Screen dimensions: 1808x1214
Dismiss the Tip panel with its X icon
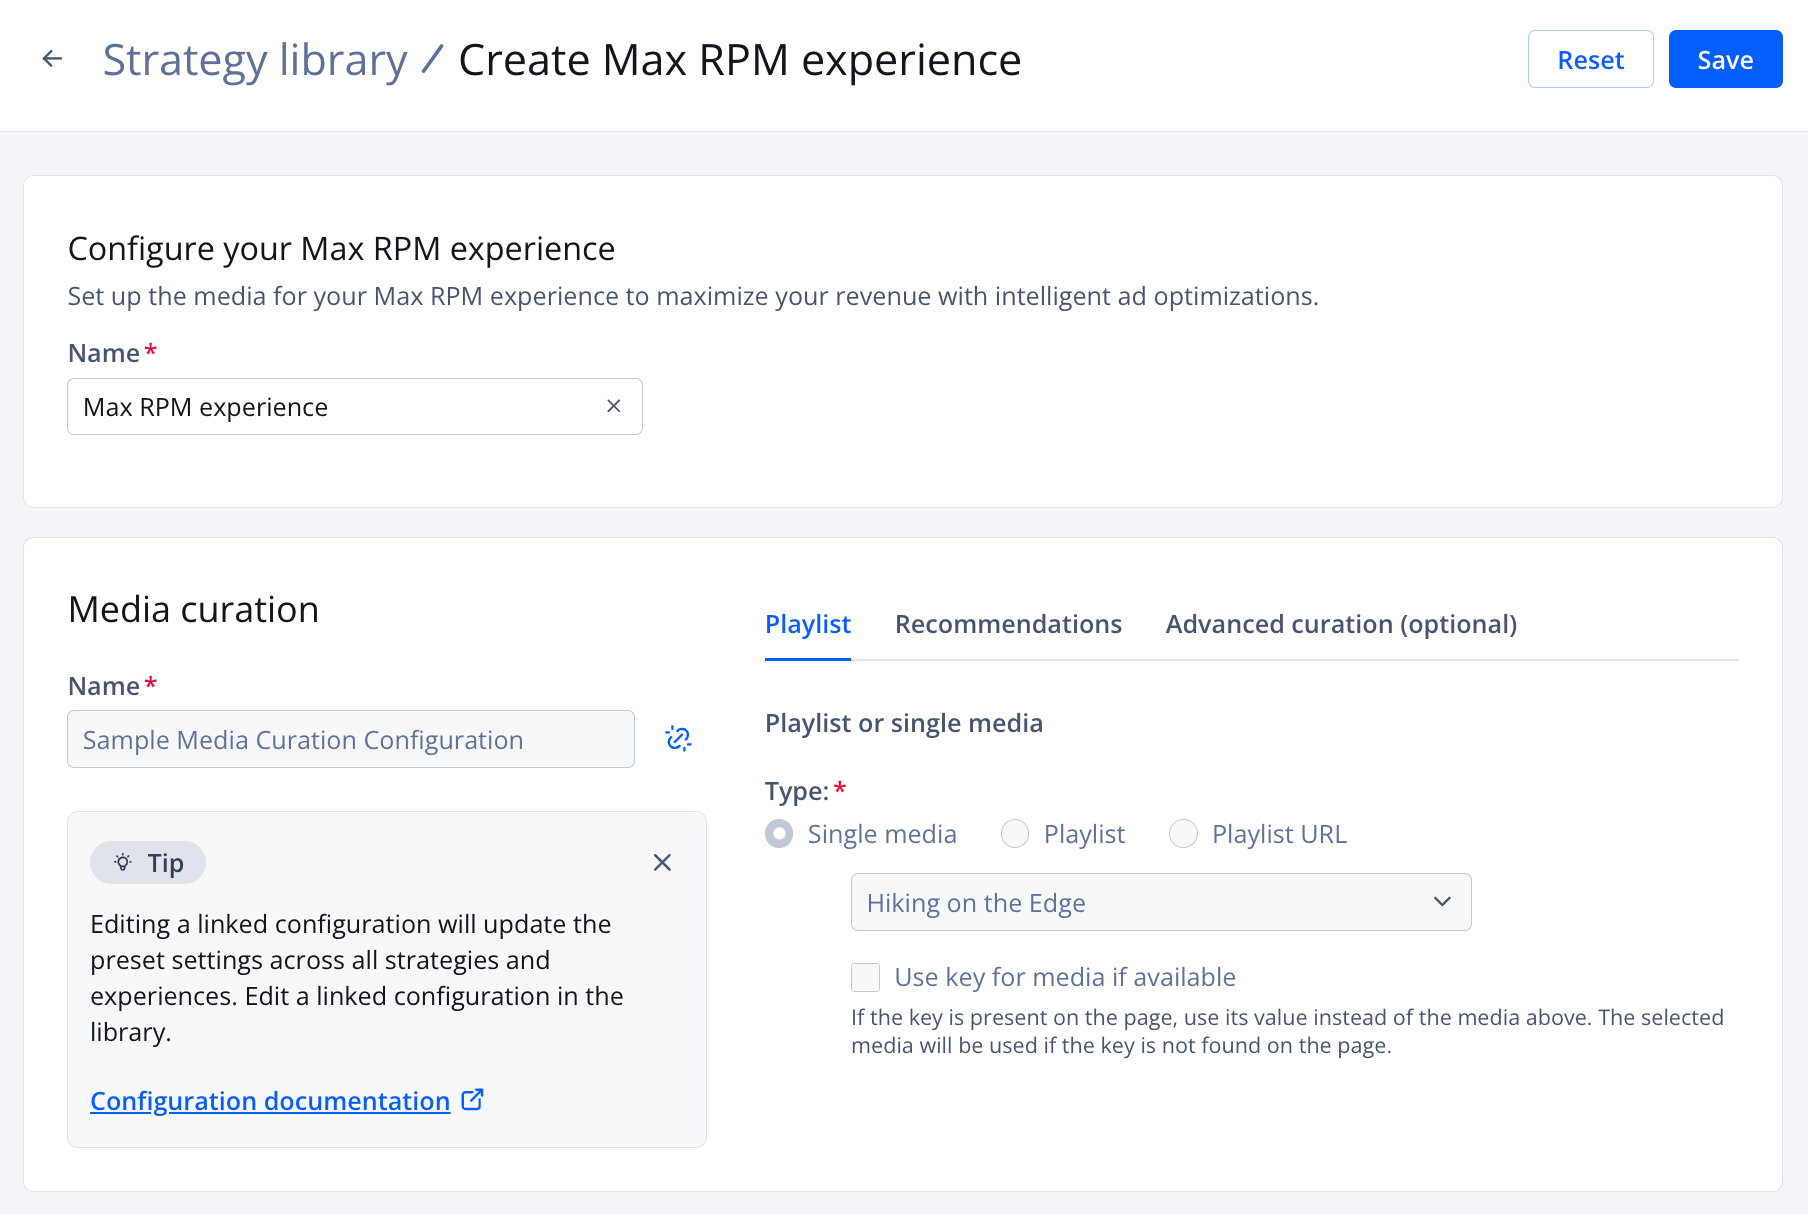click(662, 862)
